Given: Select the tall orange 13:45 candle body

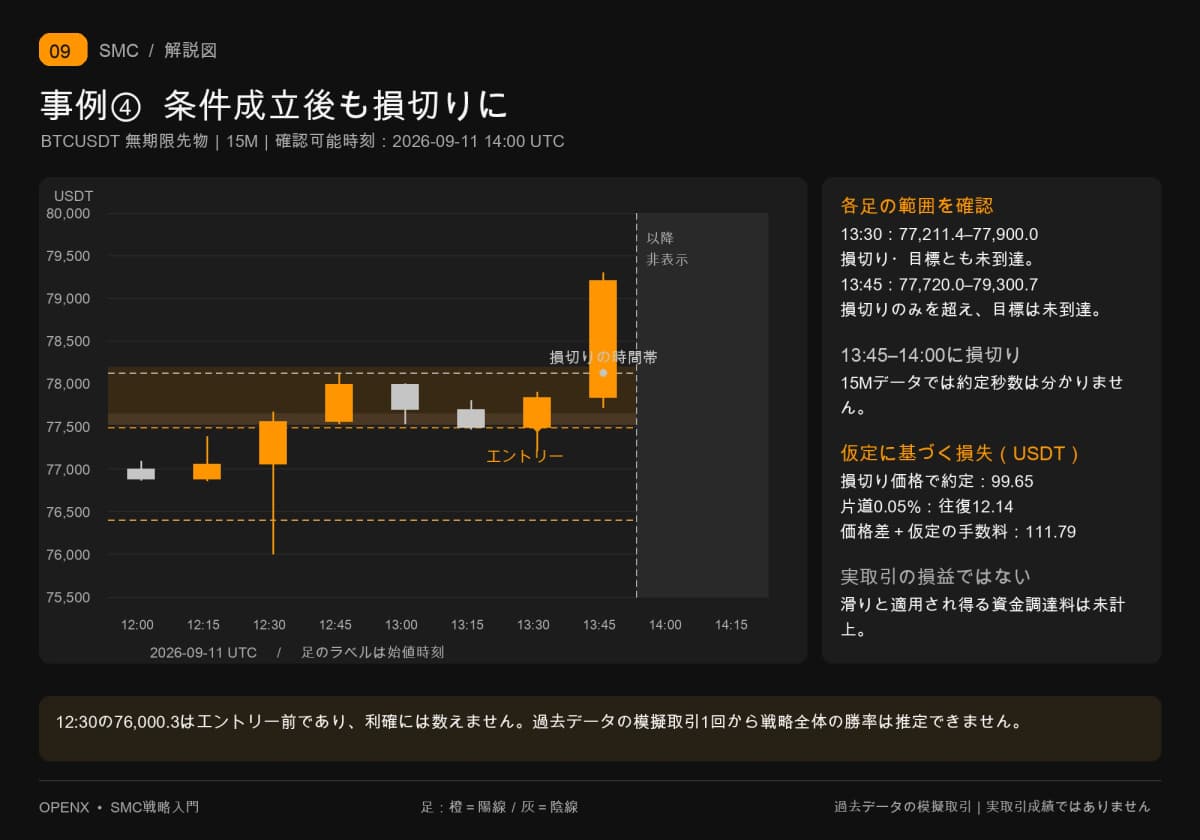Looking at the screenshot, I should point(603,339).
